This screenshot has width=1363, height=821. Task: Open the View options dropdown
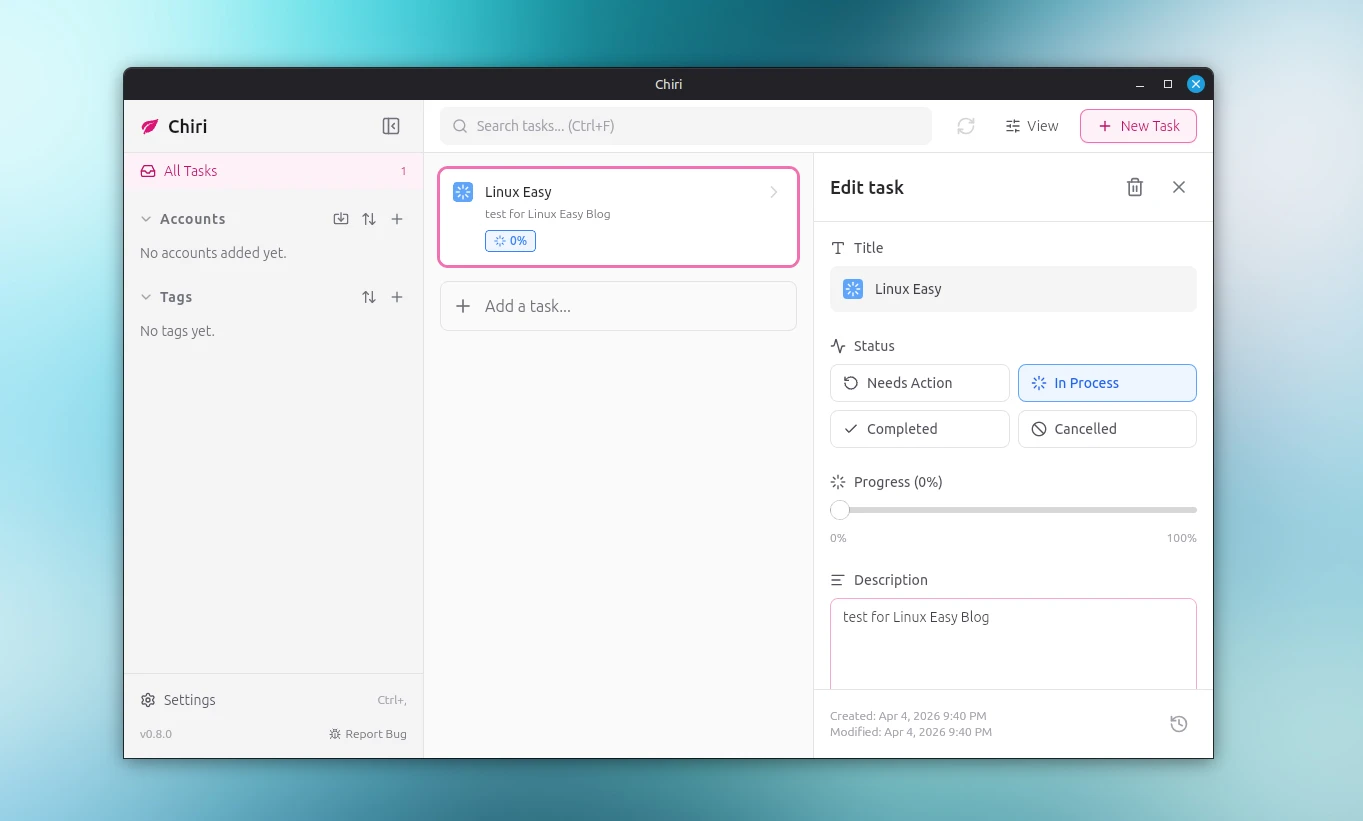(1031, 126)
